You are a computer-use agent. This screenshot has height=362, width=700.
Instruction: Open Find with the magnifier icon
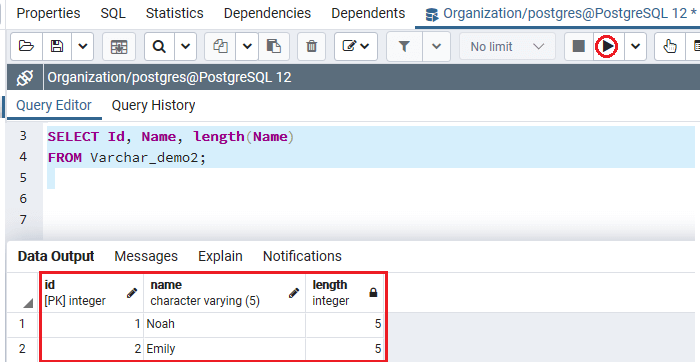click(159, 46)
